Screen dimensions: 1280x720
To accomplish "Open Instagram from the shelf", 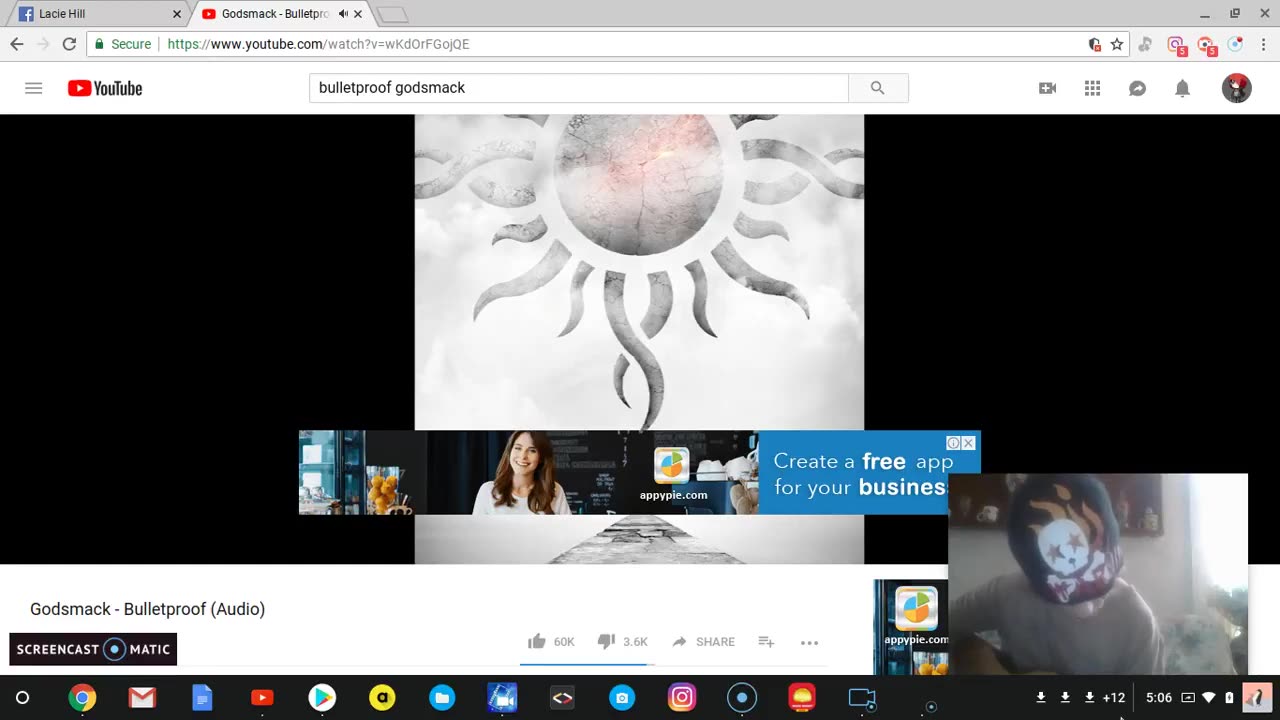I will pyautogui.click(x=682, y=698).
